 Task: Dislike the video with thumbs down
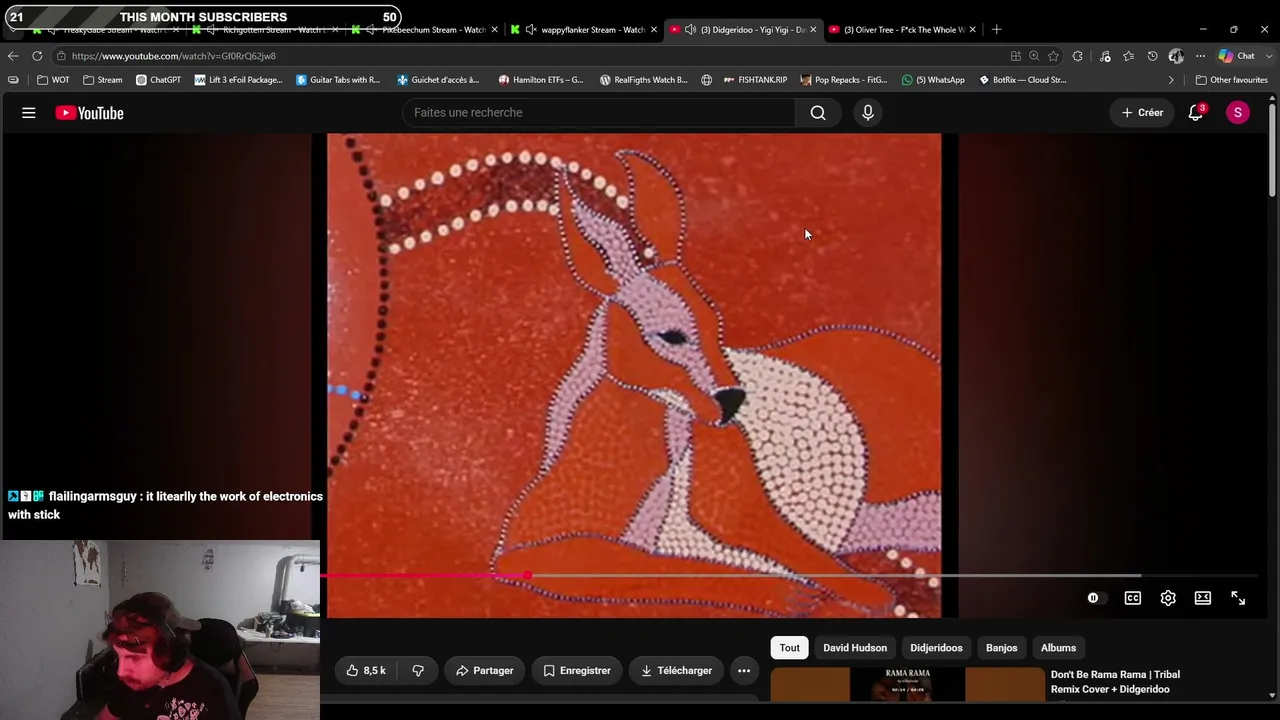tap(418, 671)
